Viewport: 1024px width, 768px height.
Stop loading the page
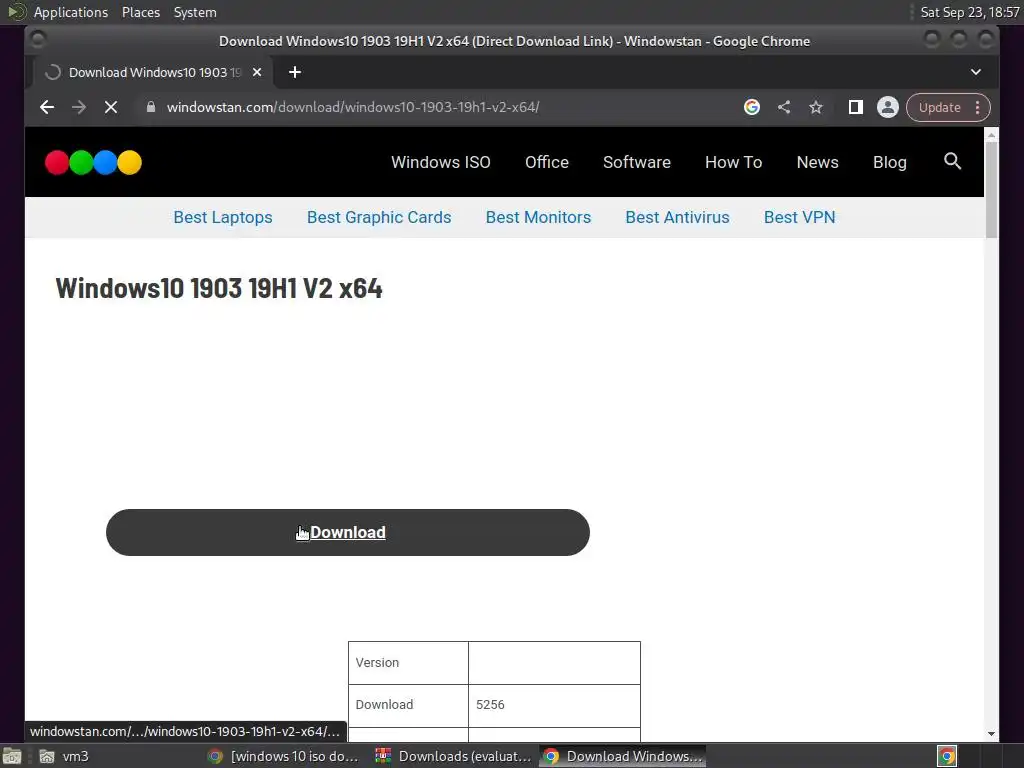coord(111,107)
